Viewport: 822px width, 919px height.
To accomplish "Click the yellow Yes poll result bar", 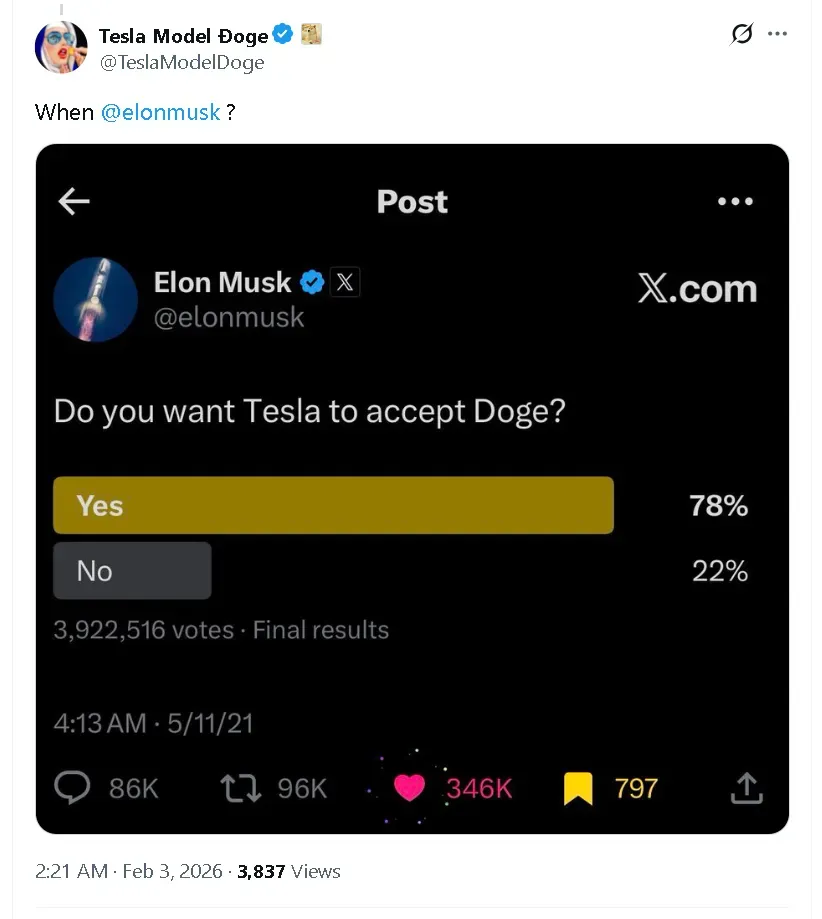I will point(333,505).
